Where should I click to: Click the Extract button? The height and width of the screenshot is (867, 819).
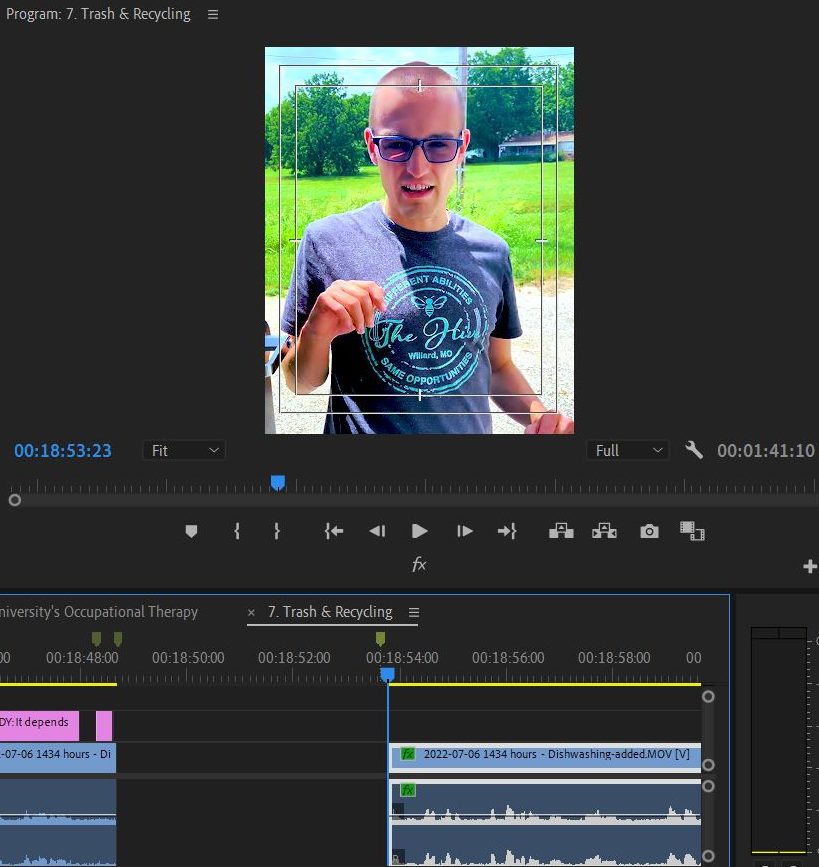[604, 531]
